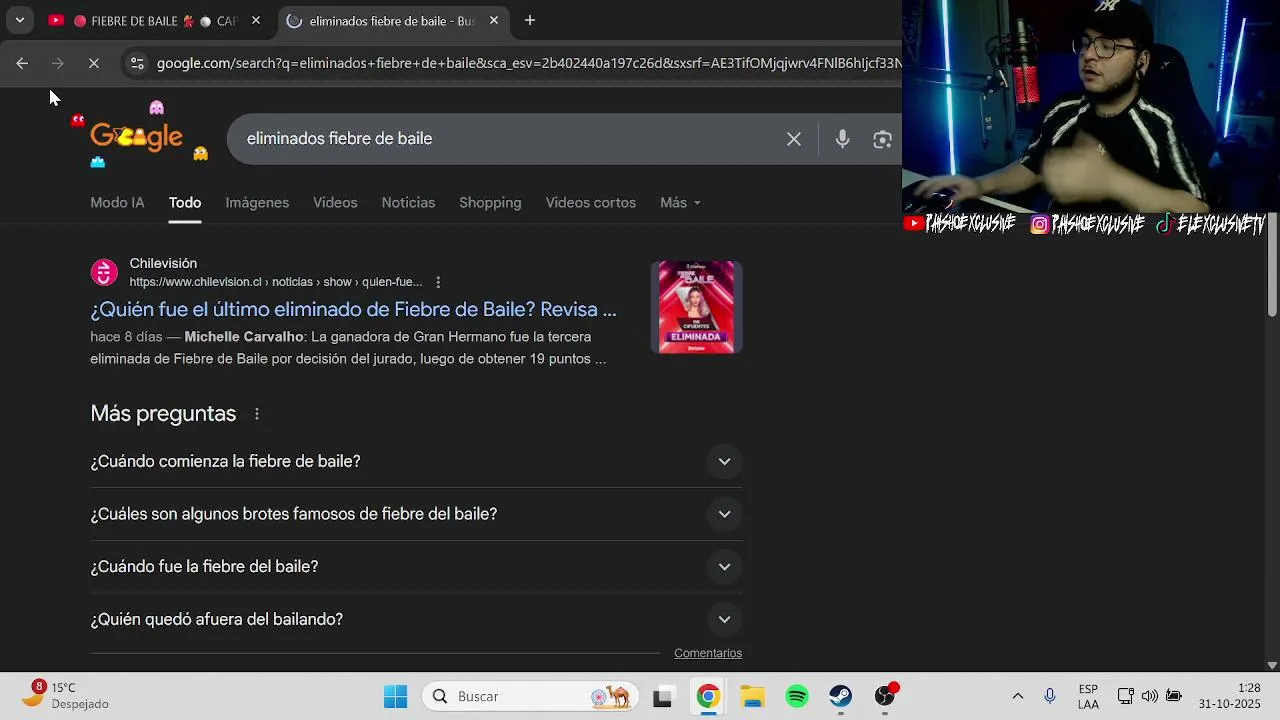Switch to Videos cortos results

pyautogui.click(x=591, y=202)
